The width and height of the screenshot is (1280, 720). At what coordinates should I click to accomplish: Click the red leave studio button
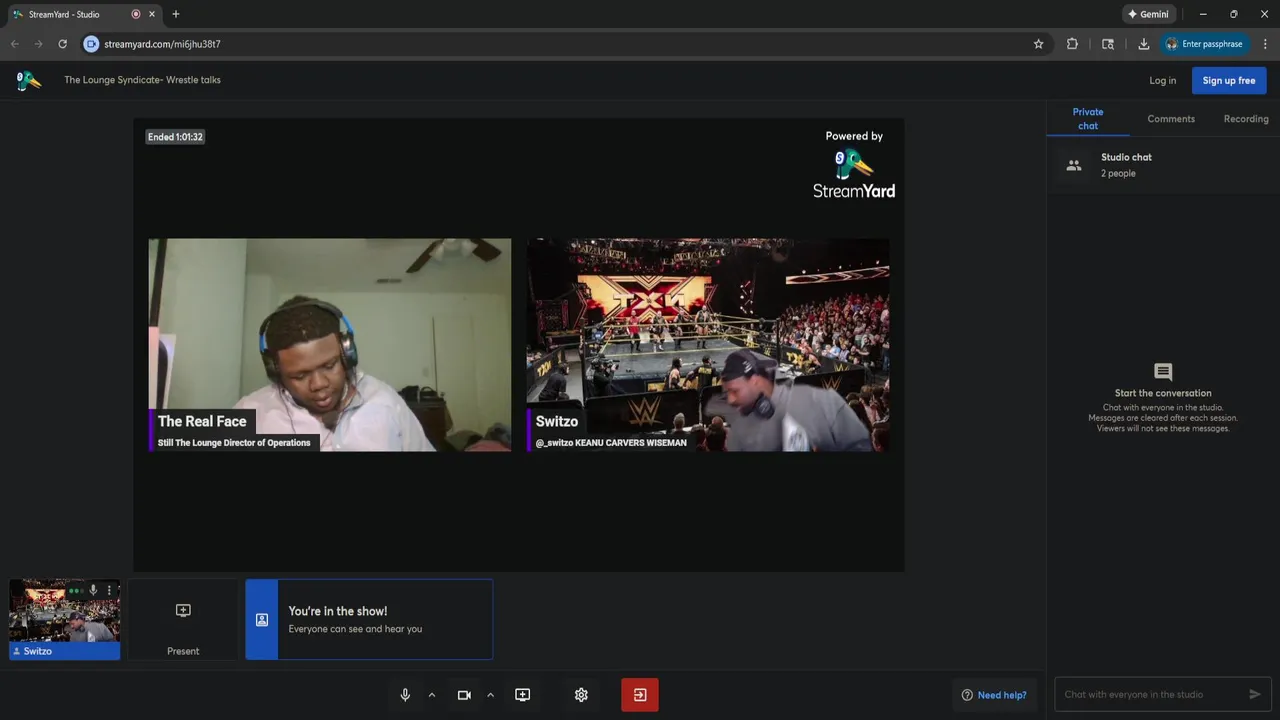(640, 695)
